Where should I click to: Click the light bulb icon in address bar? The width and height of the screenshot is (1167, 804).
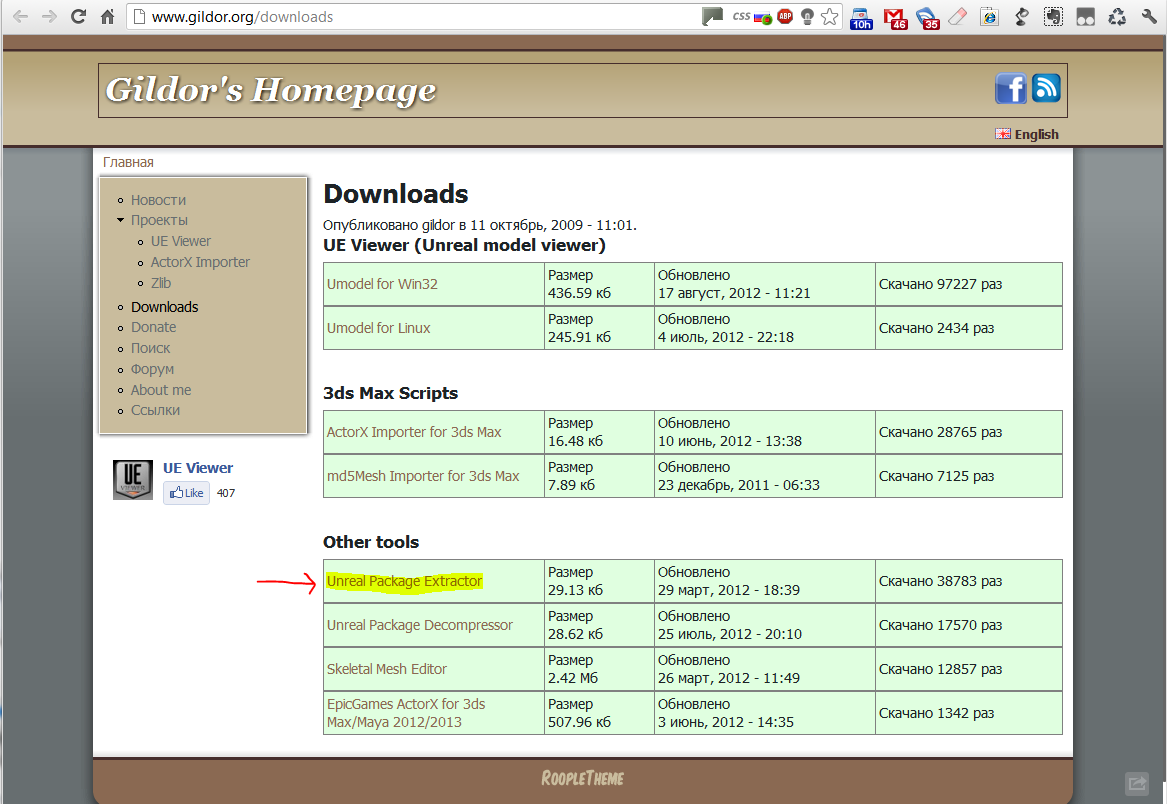point(808,16)
